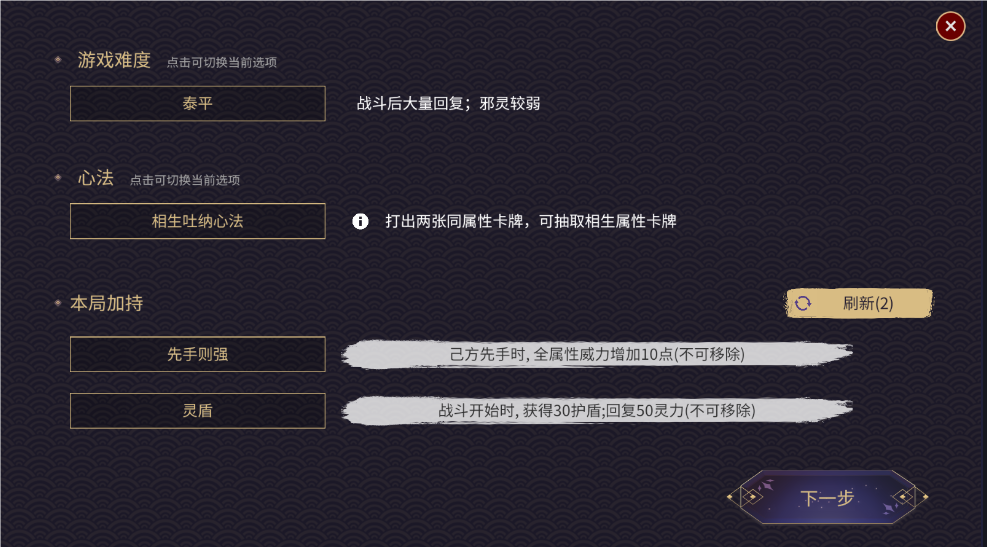Screen dimensions: 987x547
Task: Click the 本局加持 section heading
Action: click(106, 302)
